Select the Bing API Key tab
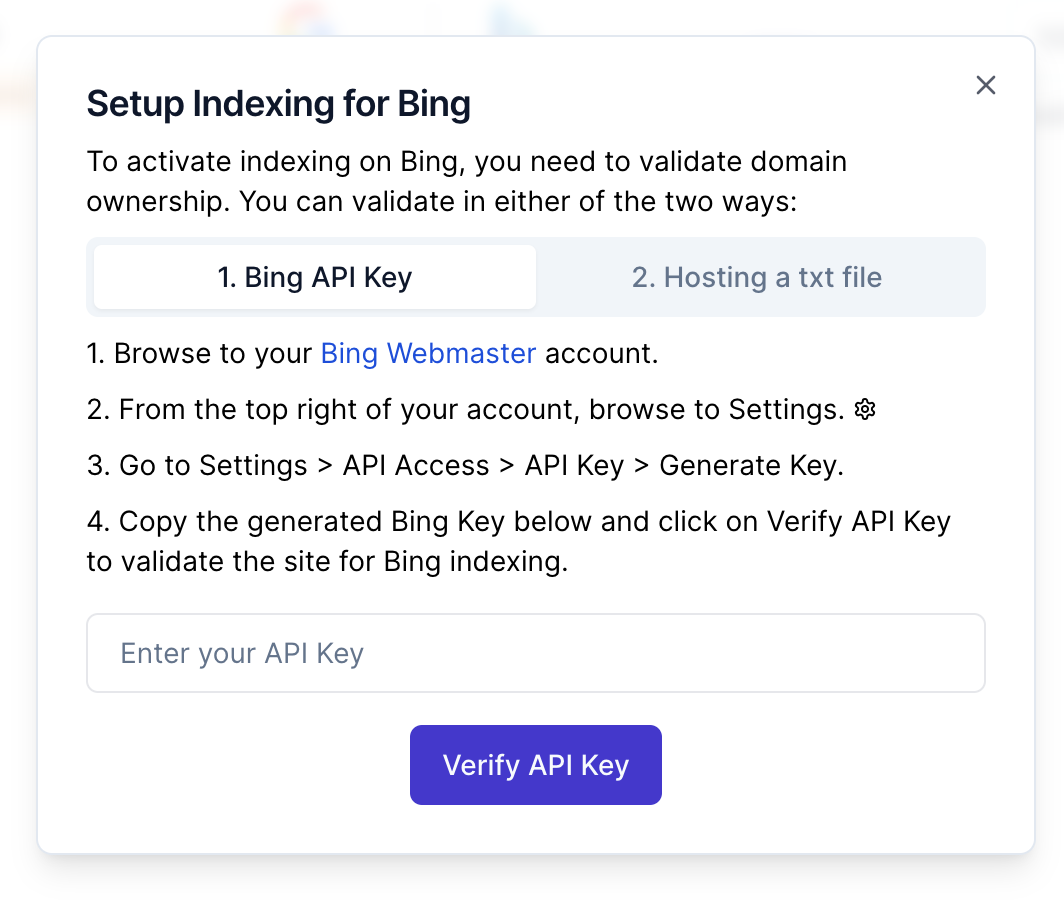The image size is (1064, 902). [x=315, y=277]
